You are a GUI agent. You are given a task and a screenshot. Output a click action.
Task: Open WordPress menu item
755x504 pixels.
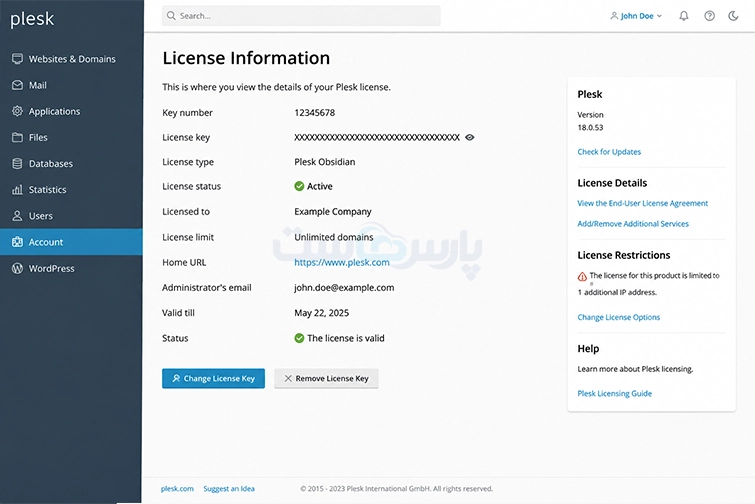71,268
